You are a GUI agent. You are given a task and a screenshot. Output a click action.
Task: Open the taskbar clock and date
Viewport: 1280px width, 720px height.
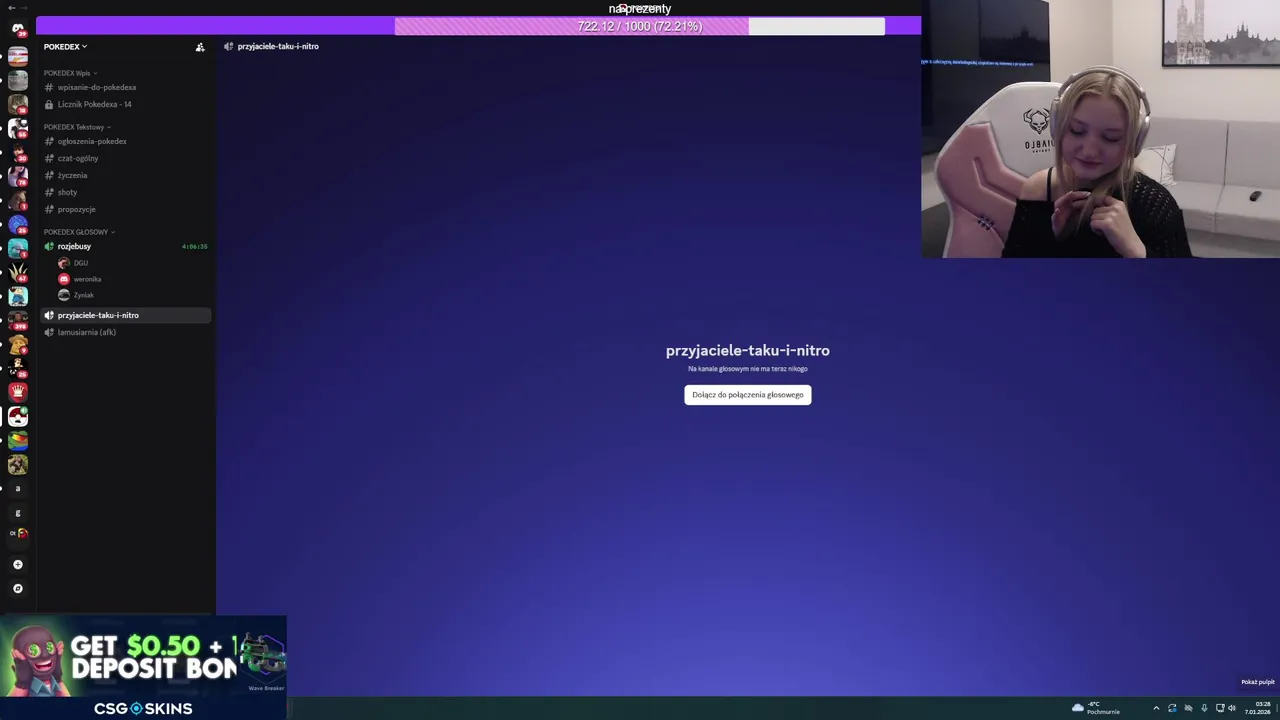1258,708
